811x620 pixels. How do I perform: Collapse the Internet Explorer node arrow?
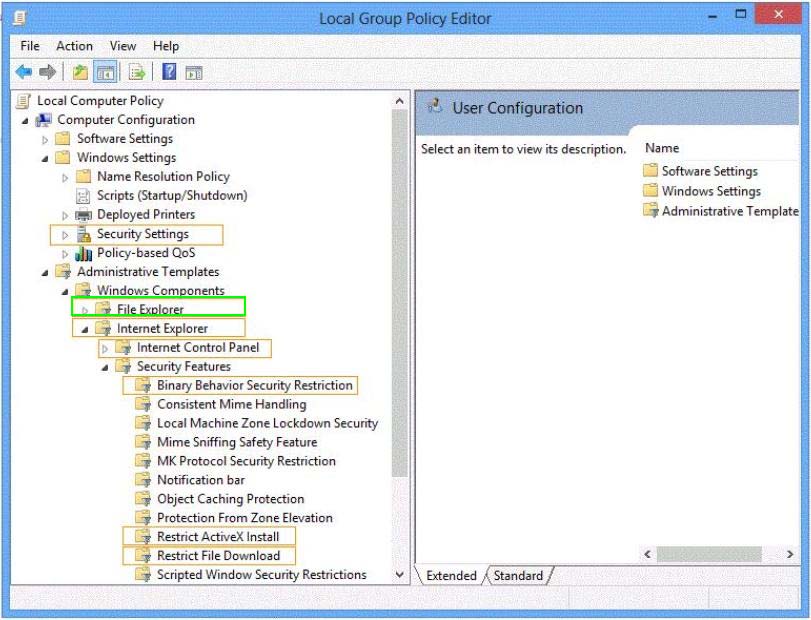tap(85, 329)
